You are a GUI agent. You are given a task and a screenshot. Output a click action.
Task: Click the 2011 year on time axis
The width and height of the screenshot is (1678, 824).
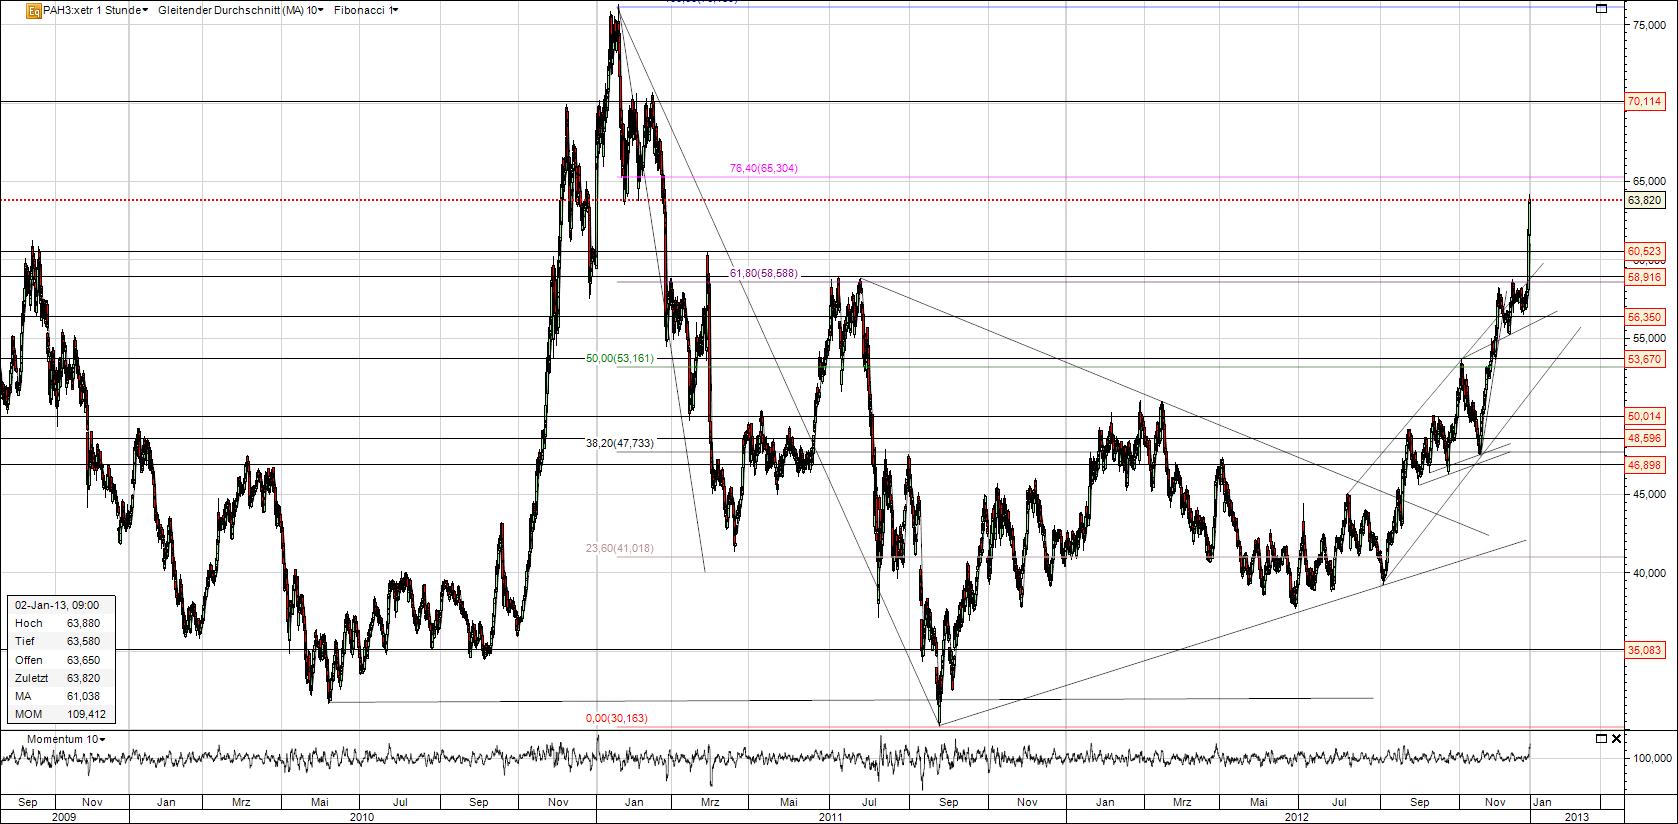(x=831, y=816)
